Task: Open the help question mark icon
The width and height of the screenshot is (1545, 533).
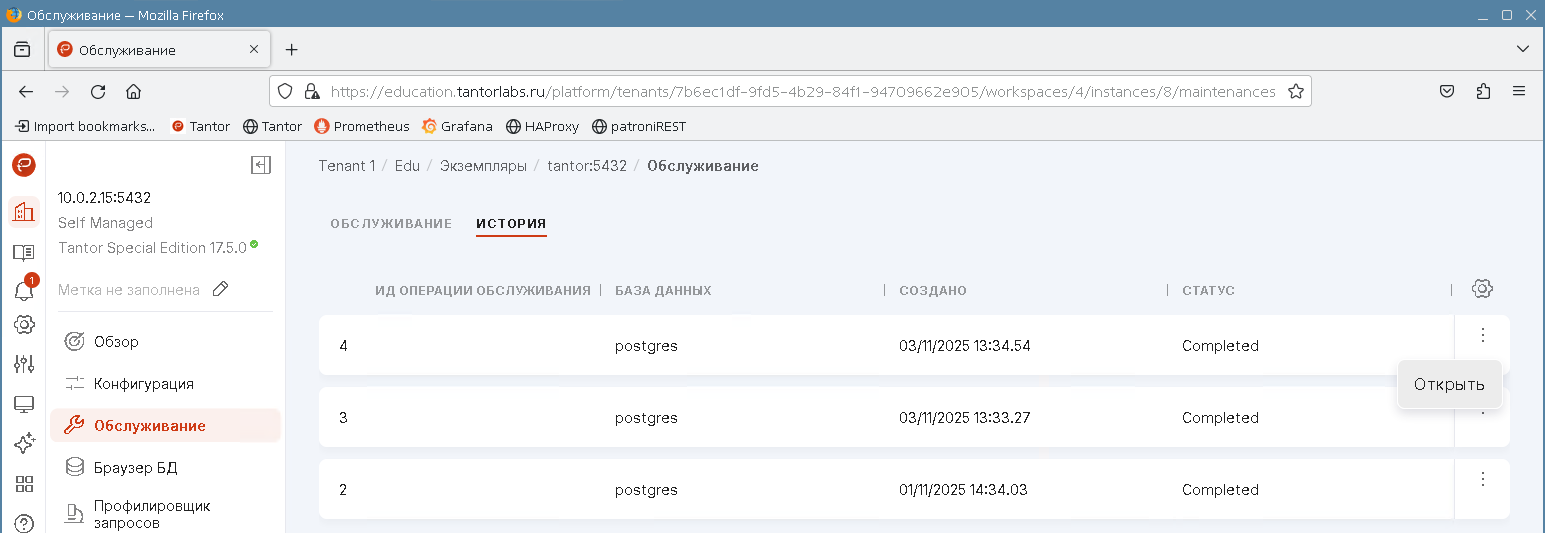Action: [x=24, y=523]
